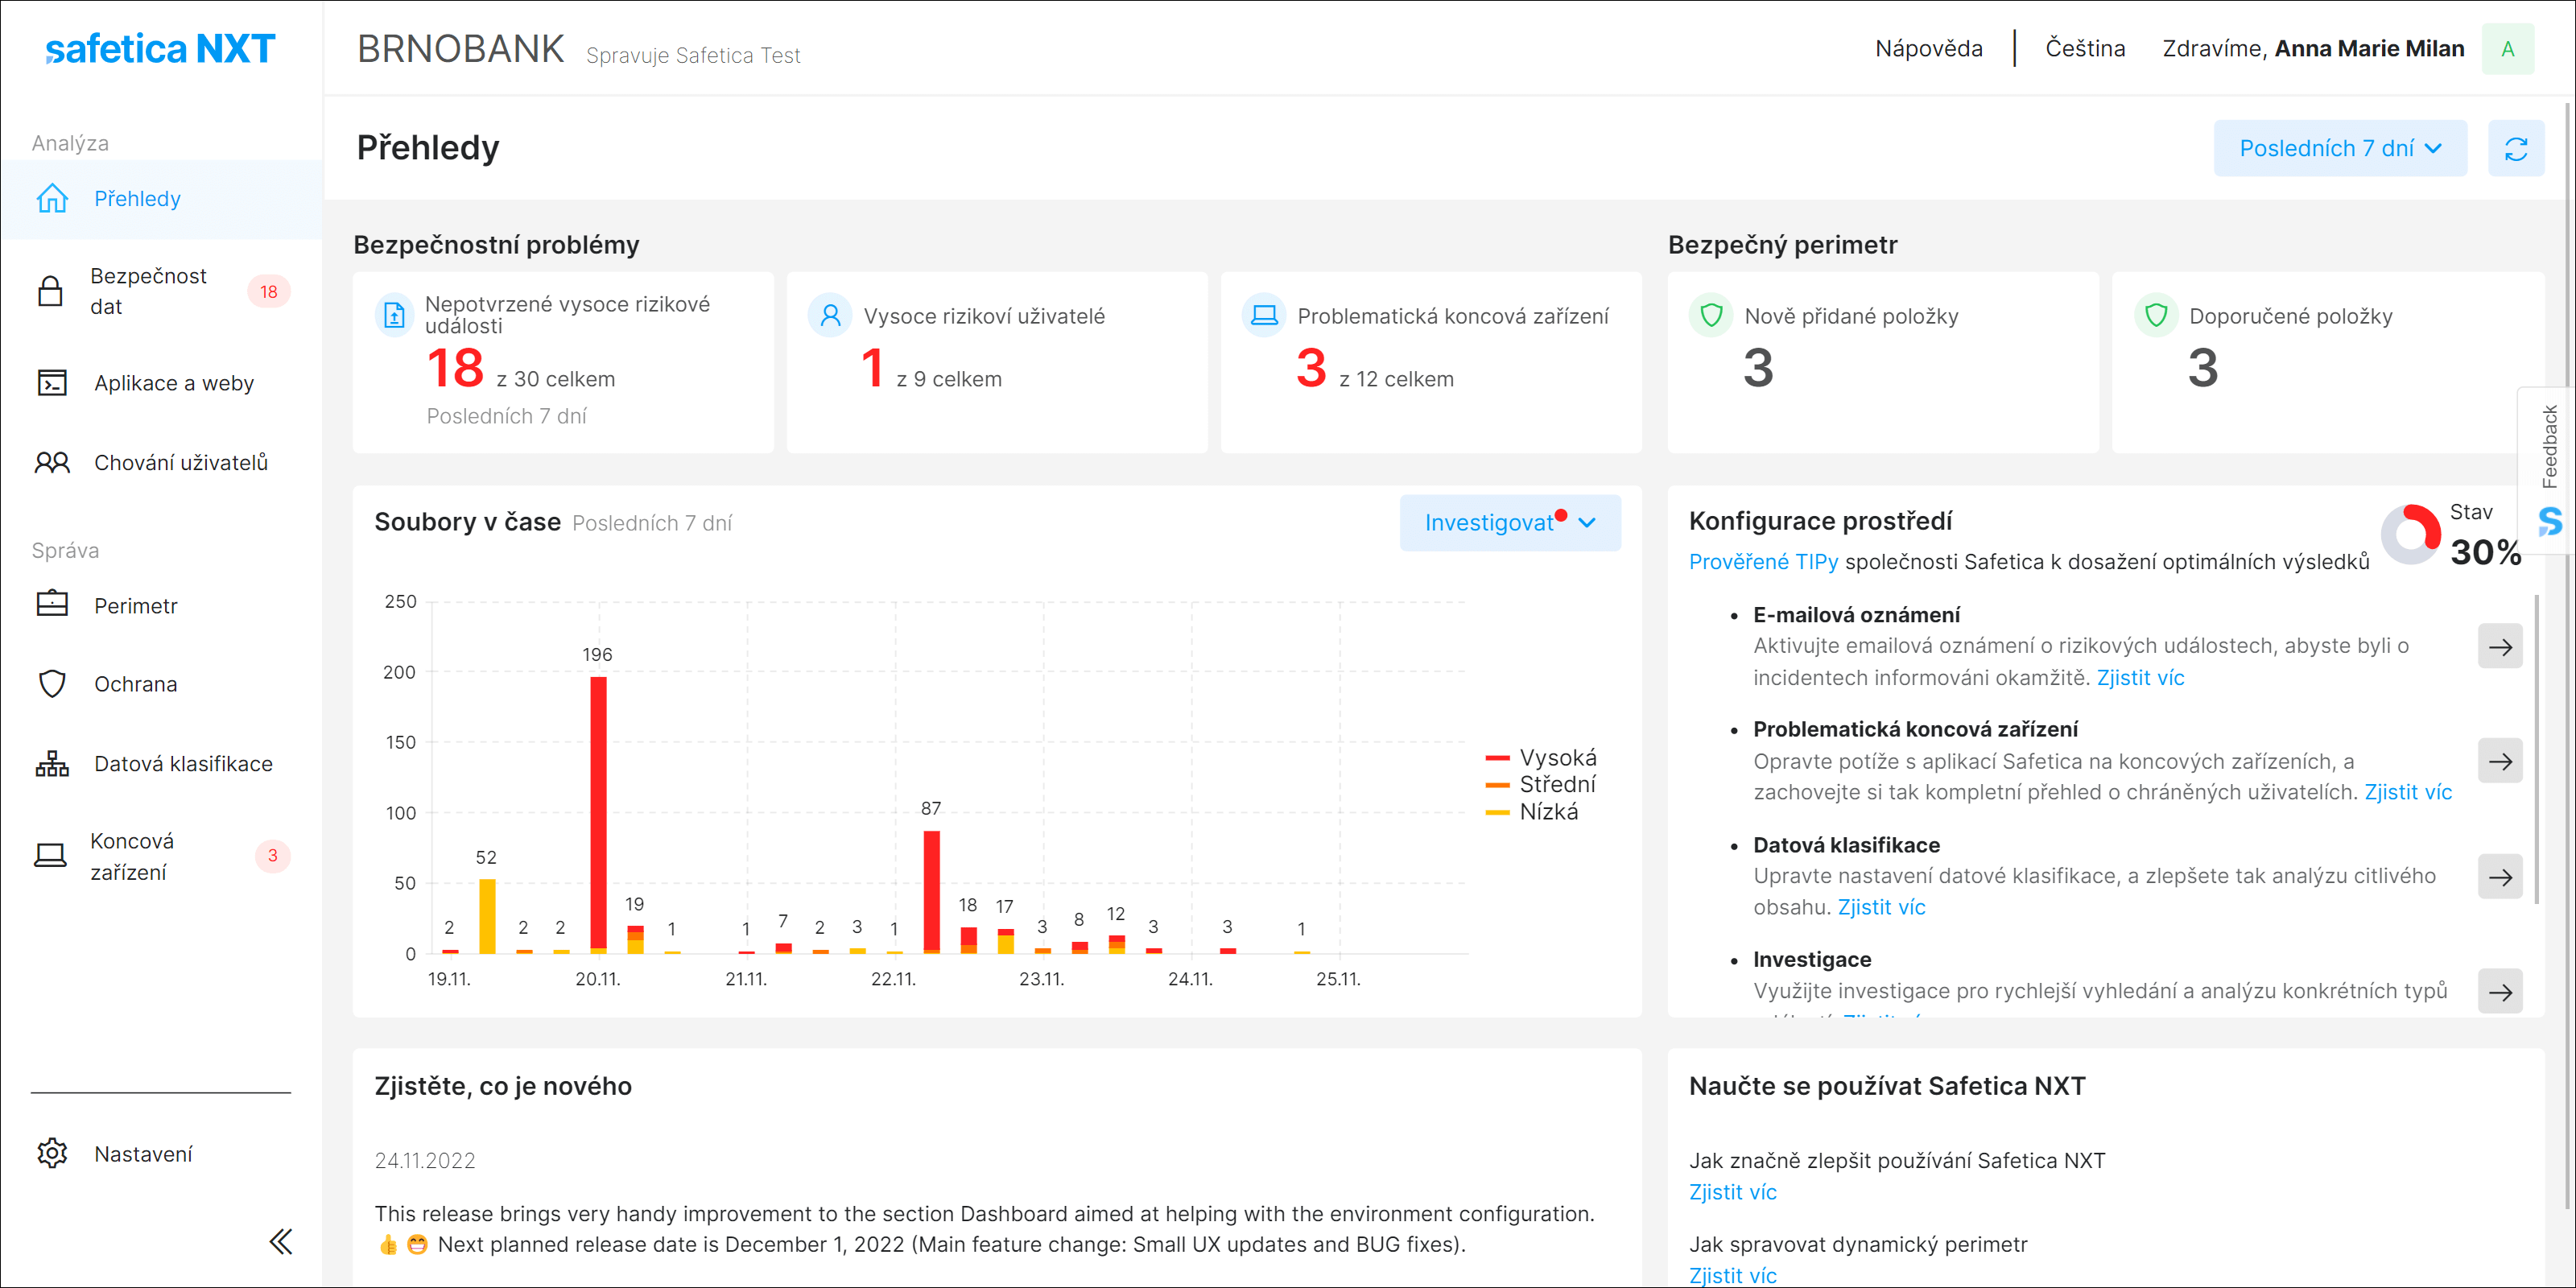Click the Nastavení gear icon

click(x=52, y=1153)
